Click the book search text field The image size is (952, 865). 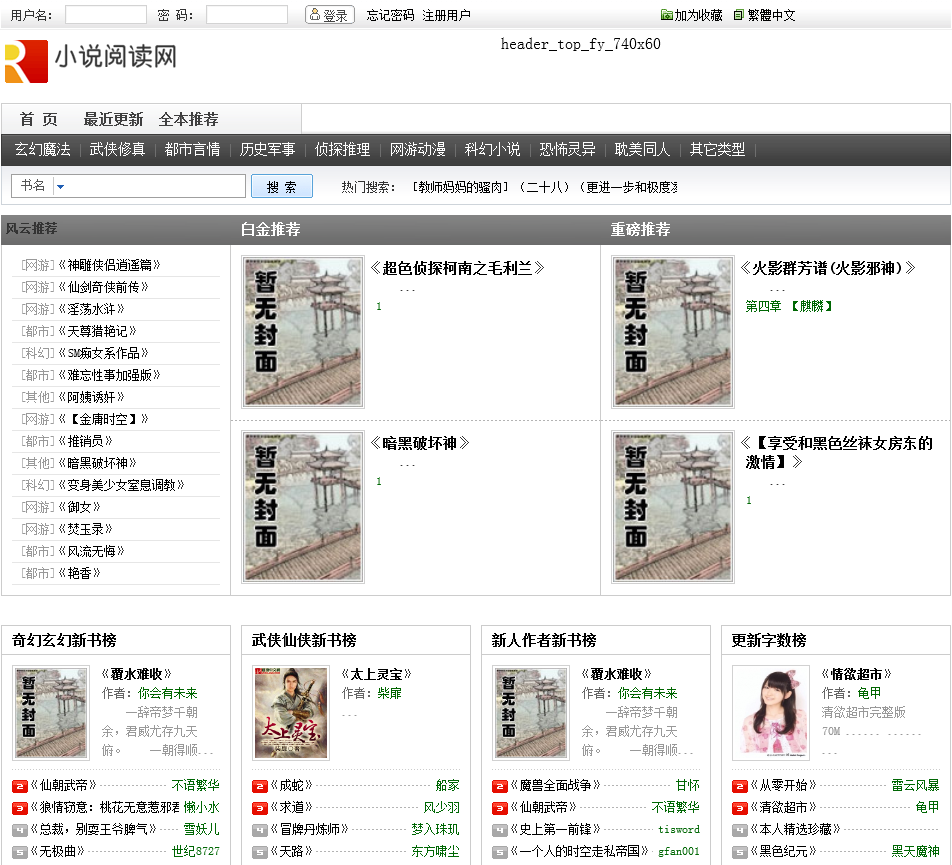(x=156, y=186)
